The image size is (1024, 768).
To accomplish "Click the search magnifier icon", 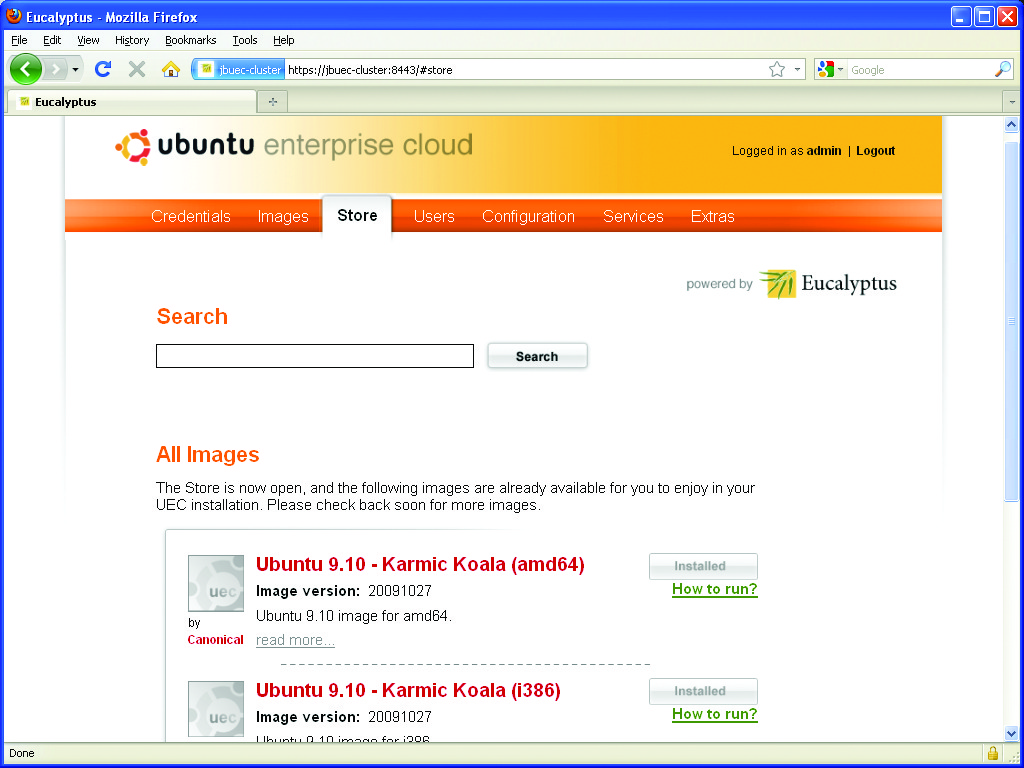I will coord(1002,69).
